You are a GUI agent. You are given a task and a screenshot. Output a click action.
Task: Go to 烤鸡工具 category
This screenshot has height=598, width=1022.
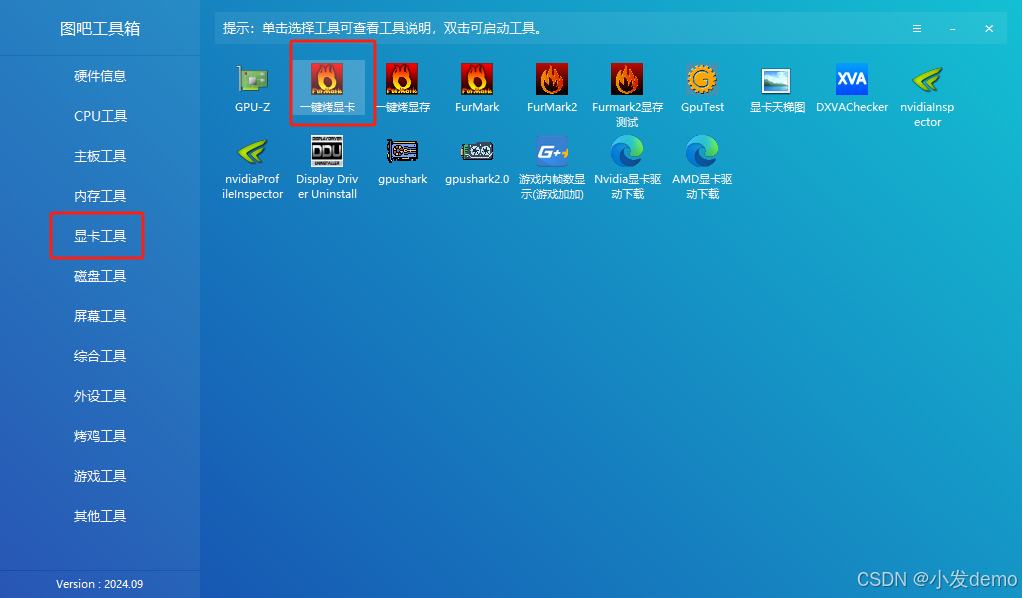click(100, 436)
